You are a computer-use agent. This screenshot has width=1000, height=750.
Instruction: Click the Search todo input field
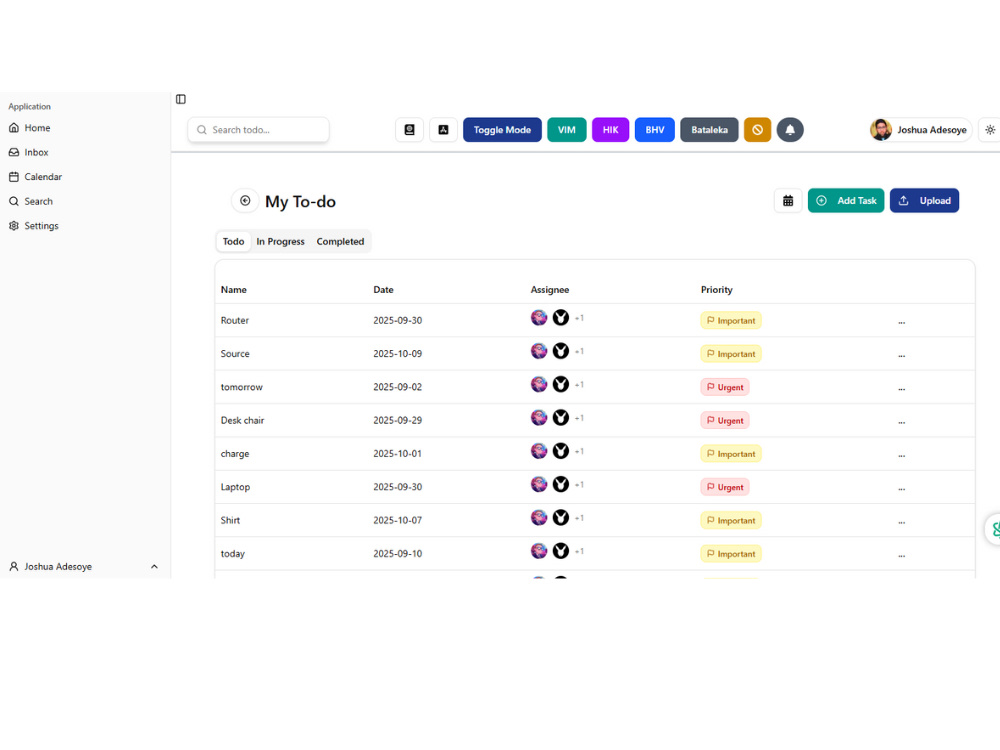click(x=258, y=129)
